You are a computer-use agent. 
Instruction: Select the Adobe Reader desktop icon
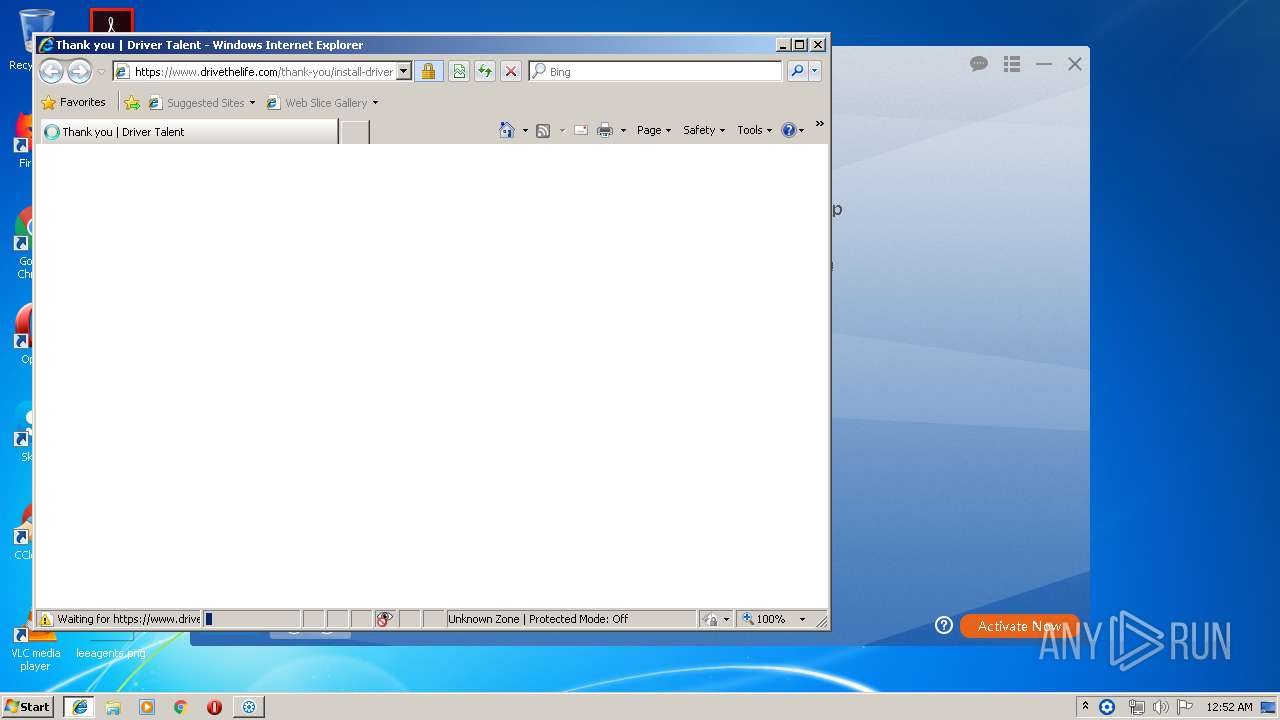click(112, 21)
